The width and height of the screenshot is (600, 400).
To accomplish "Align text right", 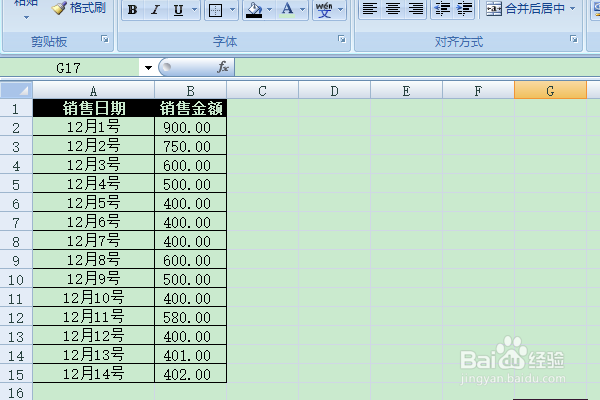I will coord(416,9).
